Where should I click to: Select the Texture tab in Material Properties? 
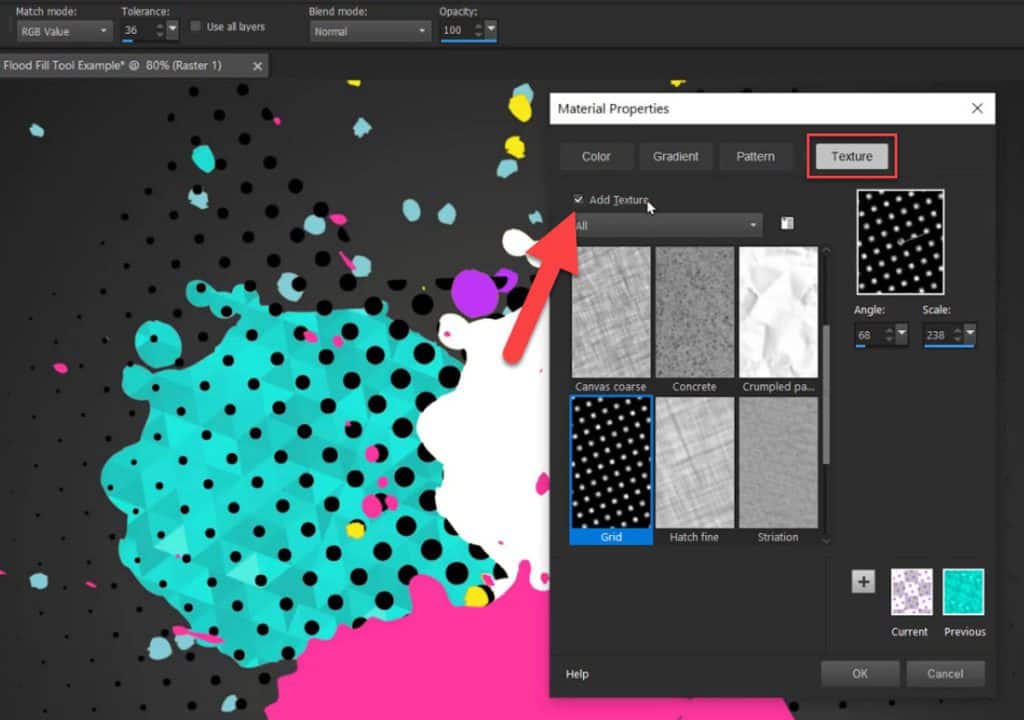click(x=851, y=156)
